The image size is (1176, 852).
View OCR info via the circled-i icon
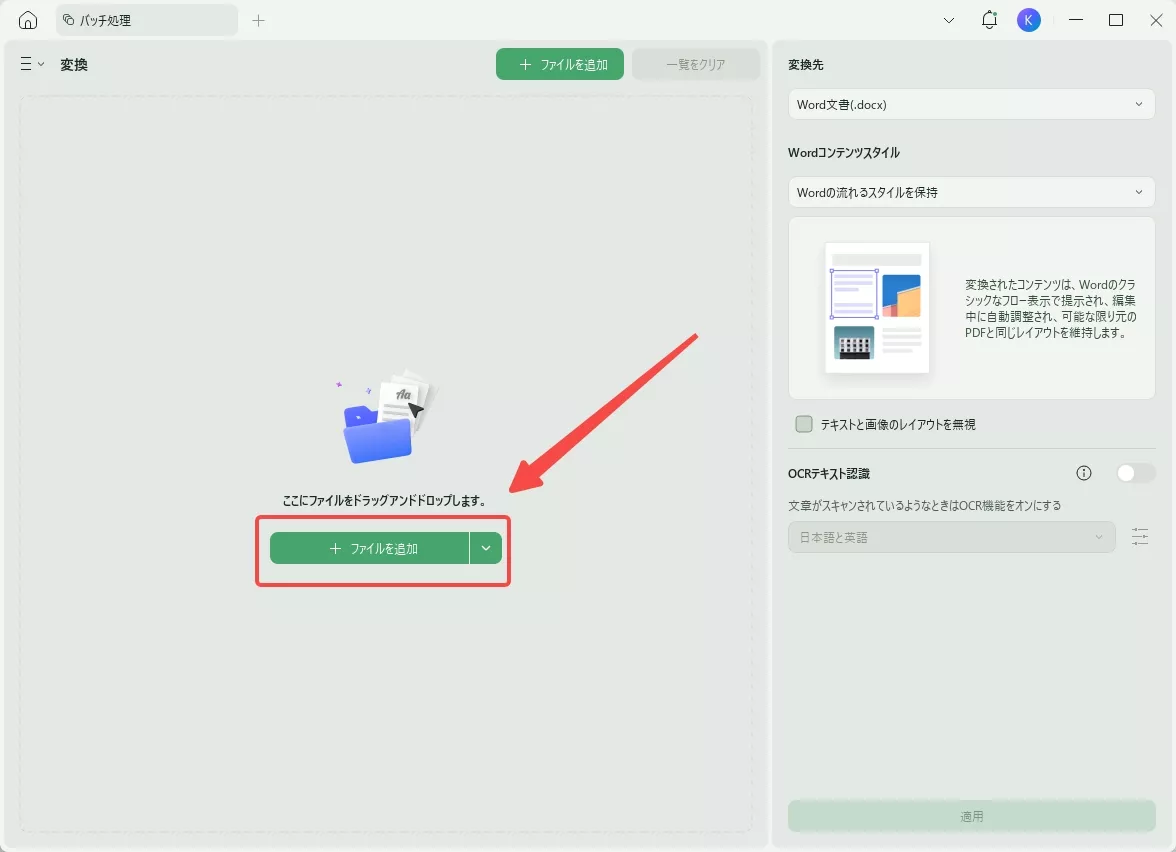coord(1083,473)
